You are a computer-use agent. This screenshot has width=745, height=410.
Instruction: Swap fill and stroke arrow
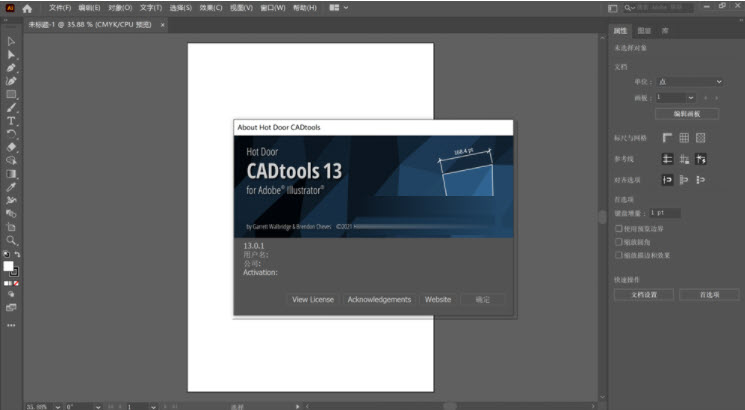coord(17,255)
